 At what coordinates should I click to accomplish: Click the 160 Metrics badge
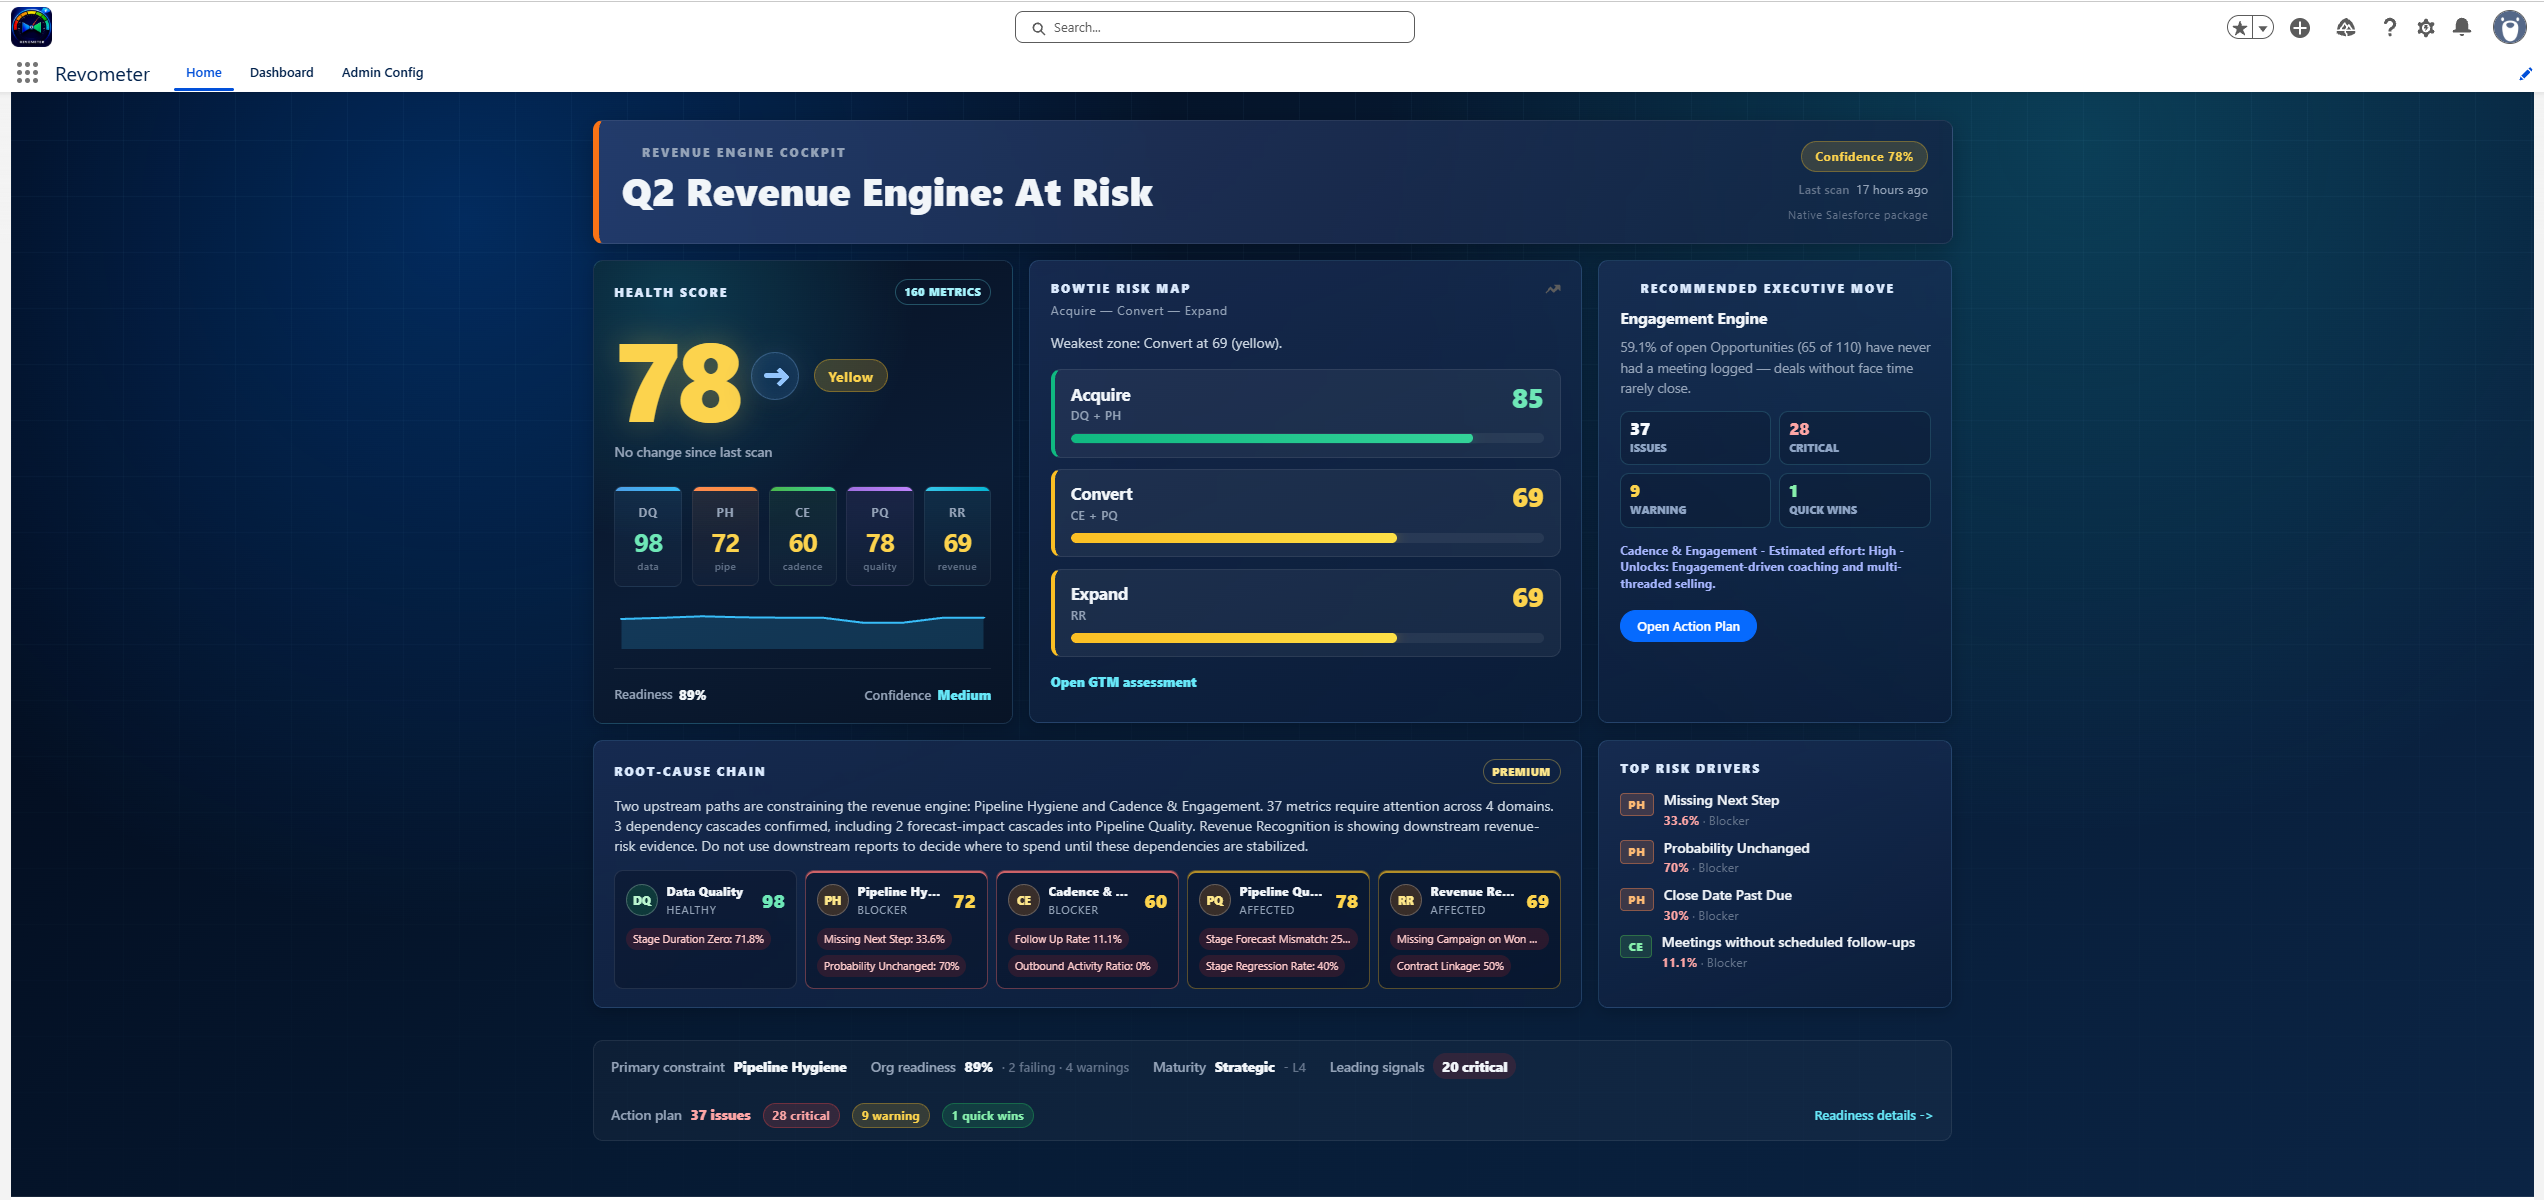point(942,292)
